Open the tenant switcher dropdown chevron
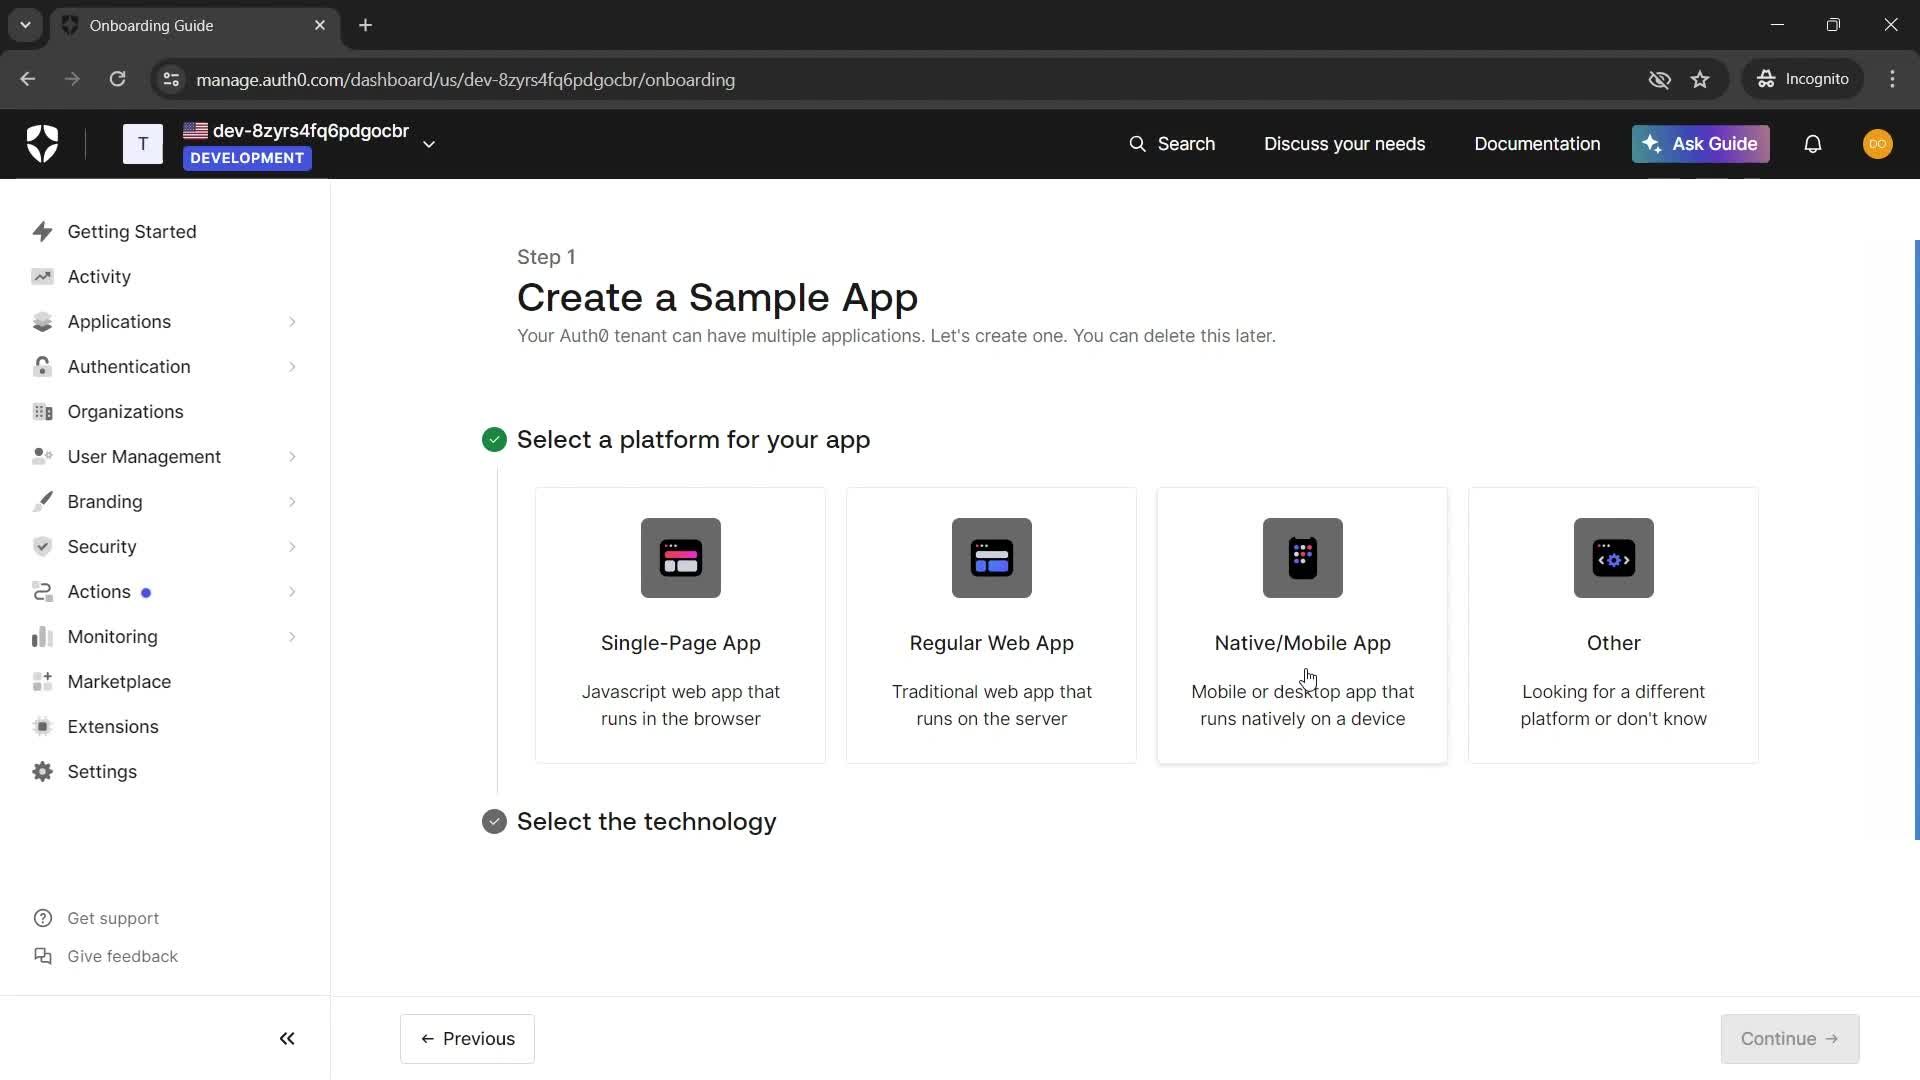Image resolution: width=1920 pixels, height=1080 pixels. coord(429,144)
